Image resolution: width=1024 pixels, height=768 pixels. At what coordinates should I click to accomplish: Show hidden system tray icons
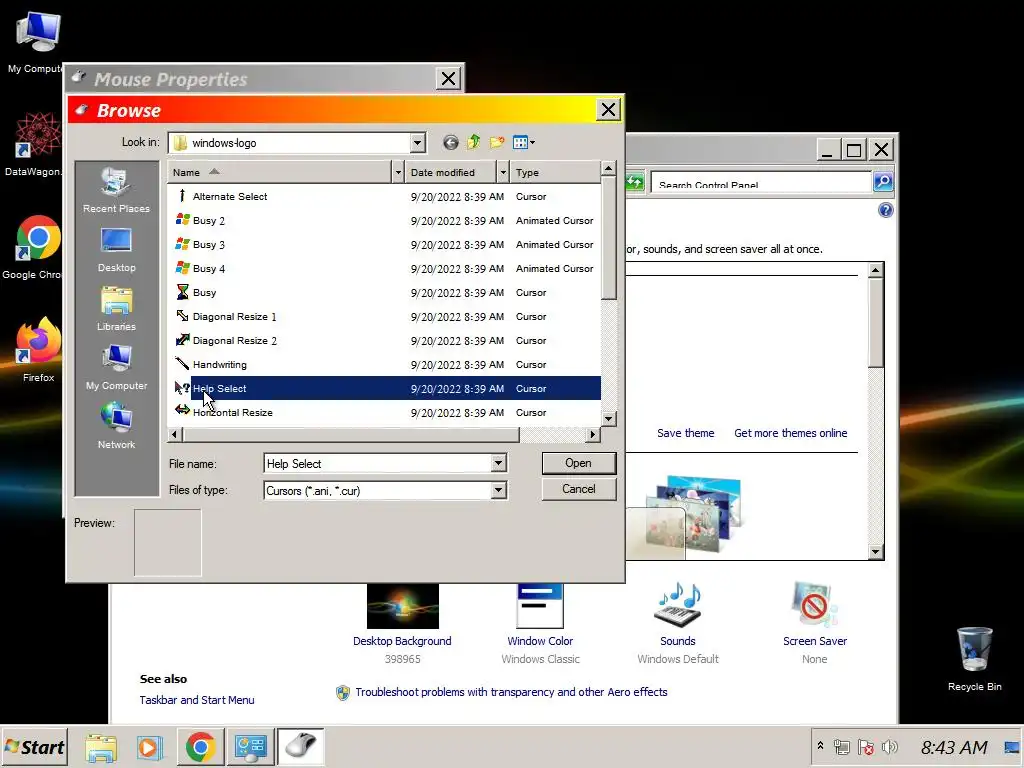tap(820, 746)
